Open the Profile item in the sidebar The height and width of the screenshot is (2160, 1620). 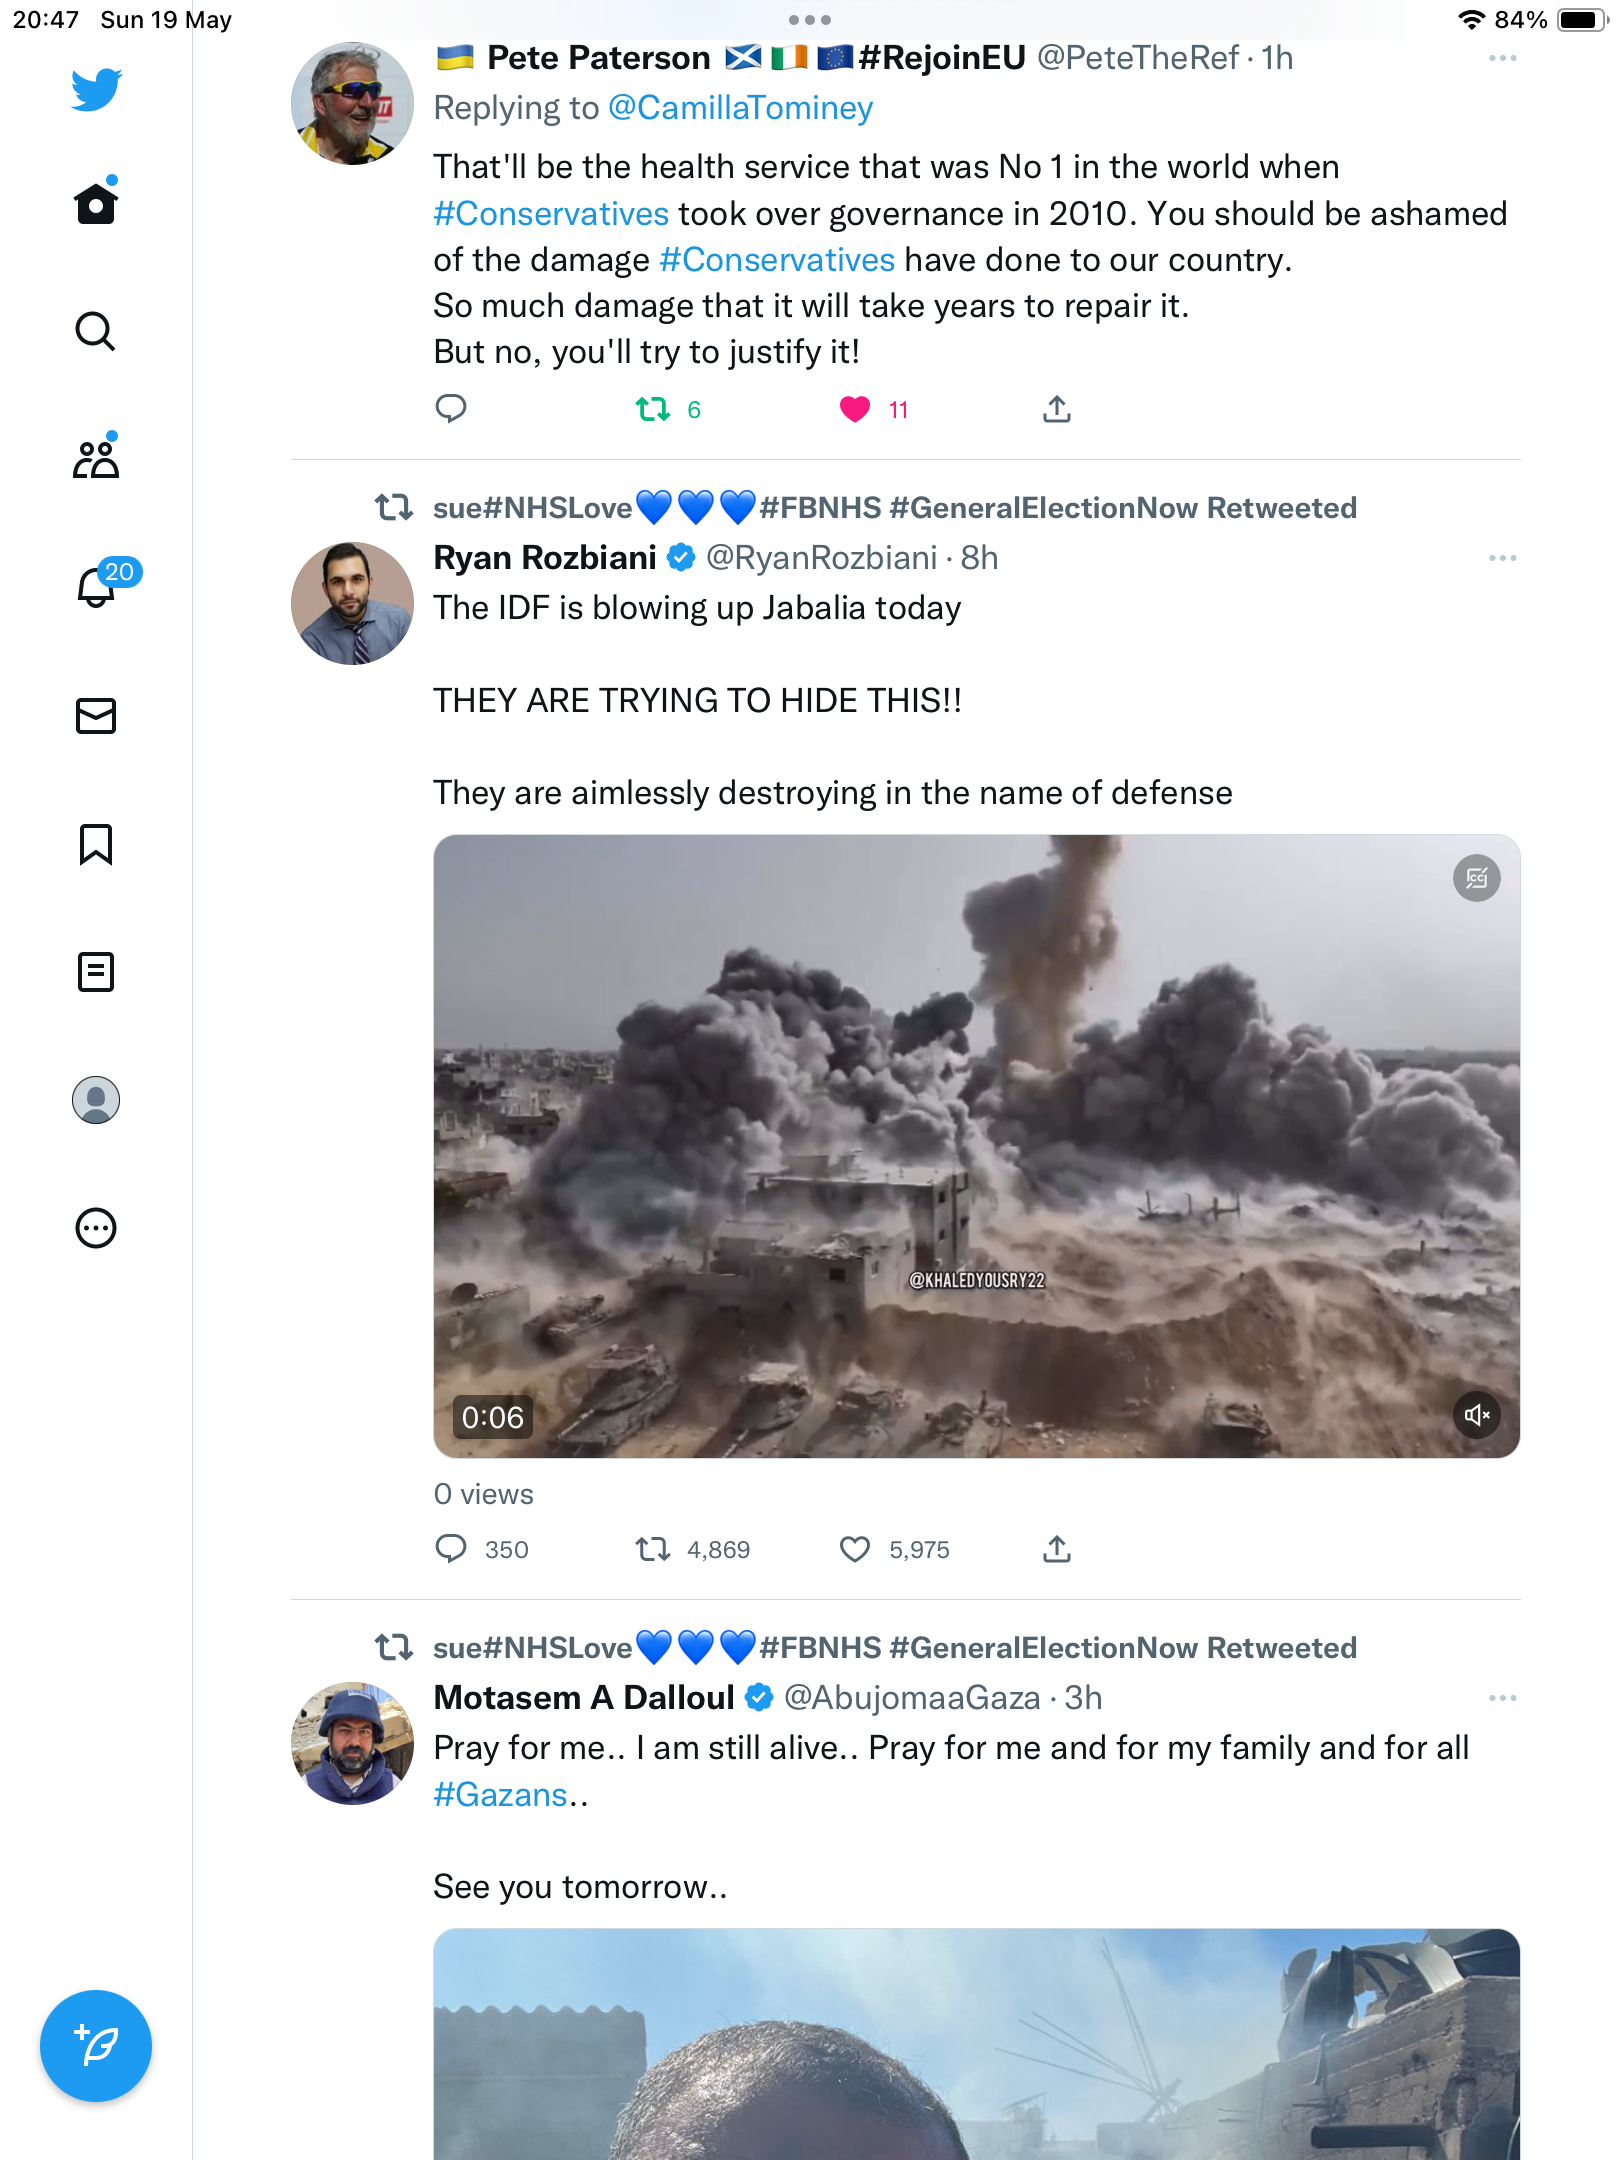tap(96, 1100)
